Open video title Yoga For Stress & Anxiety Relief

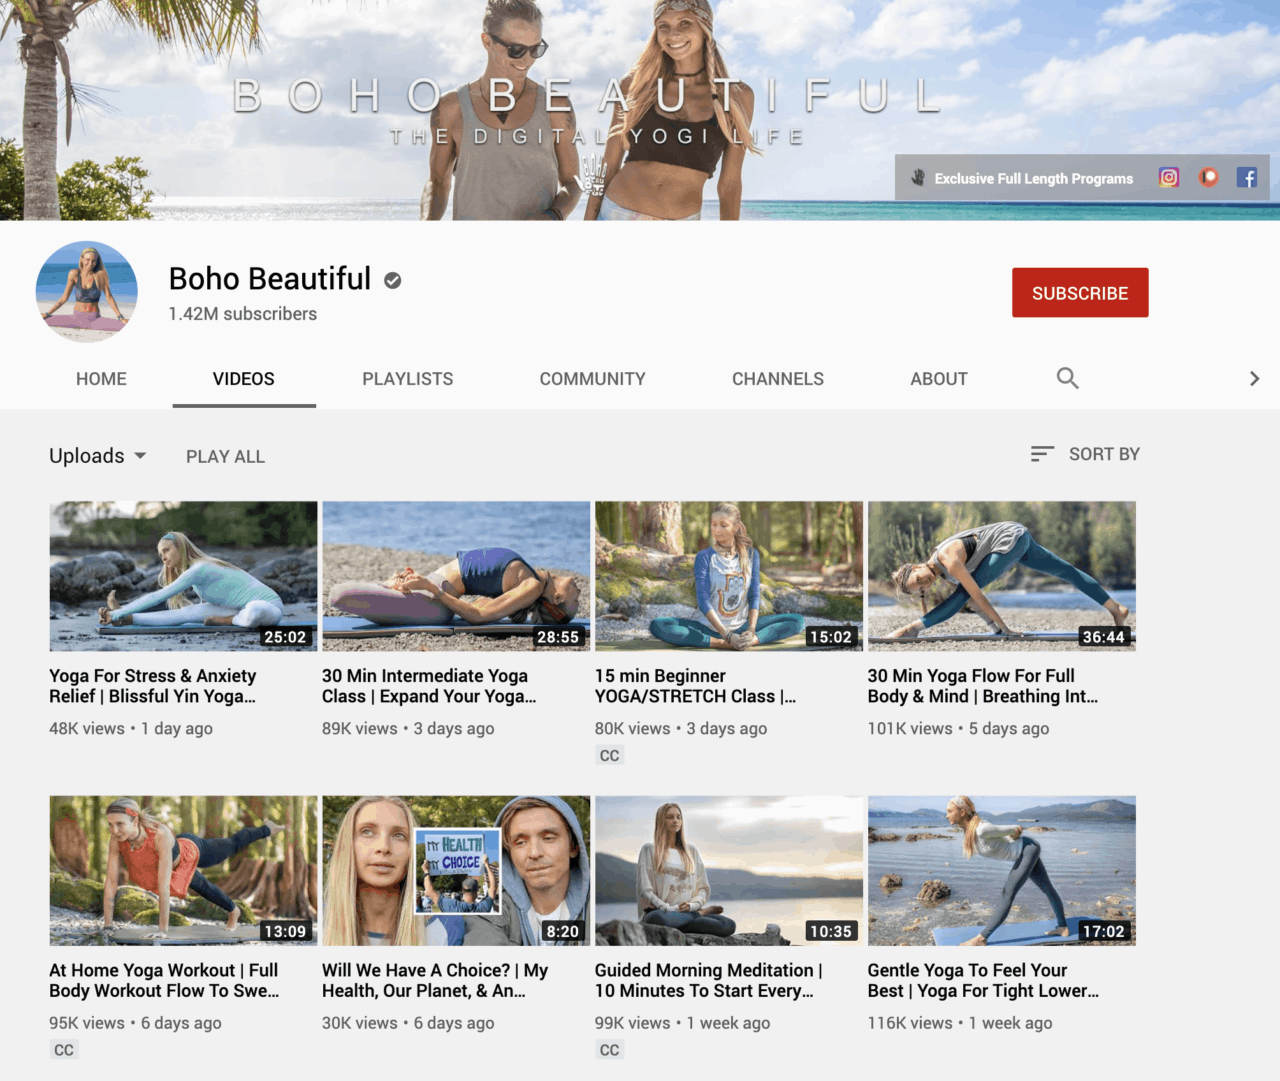[153, 686]
